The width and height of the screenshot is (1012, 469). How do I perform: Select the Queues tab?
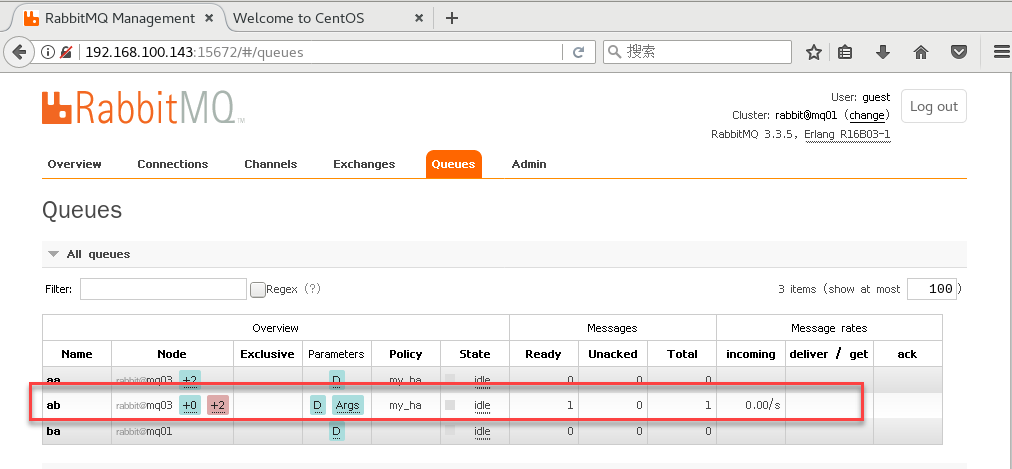click(453, 164)
